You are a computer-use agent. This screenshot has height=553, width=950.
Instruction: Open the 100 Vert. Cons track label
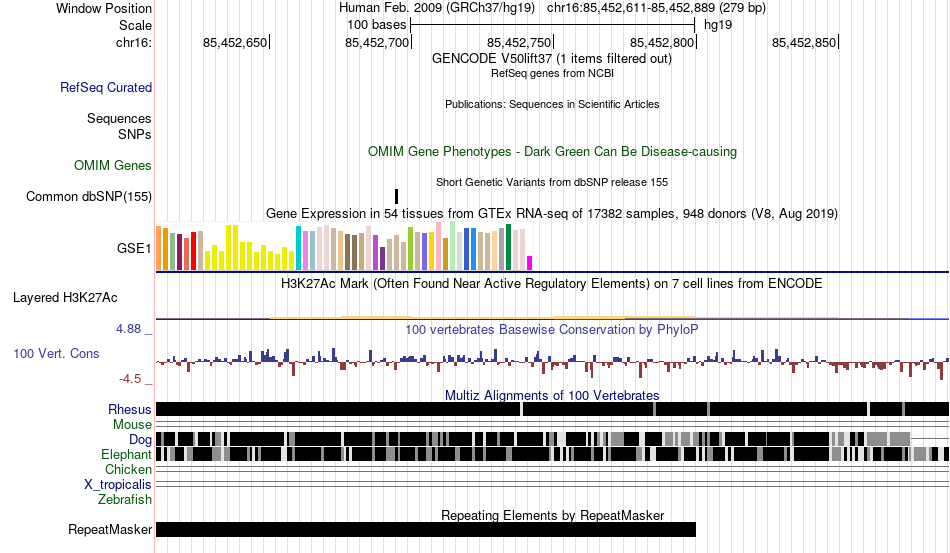(x=56, y=353)
